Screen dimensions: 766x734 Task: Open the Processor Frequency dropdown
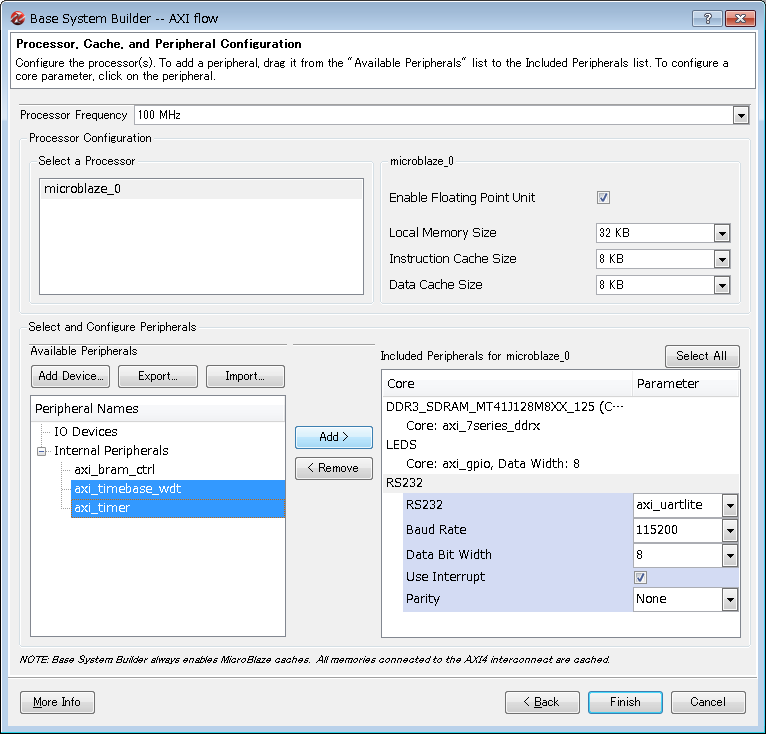[x=740, y=115]
